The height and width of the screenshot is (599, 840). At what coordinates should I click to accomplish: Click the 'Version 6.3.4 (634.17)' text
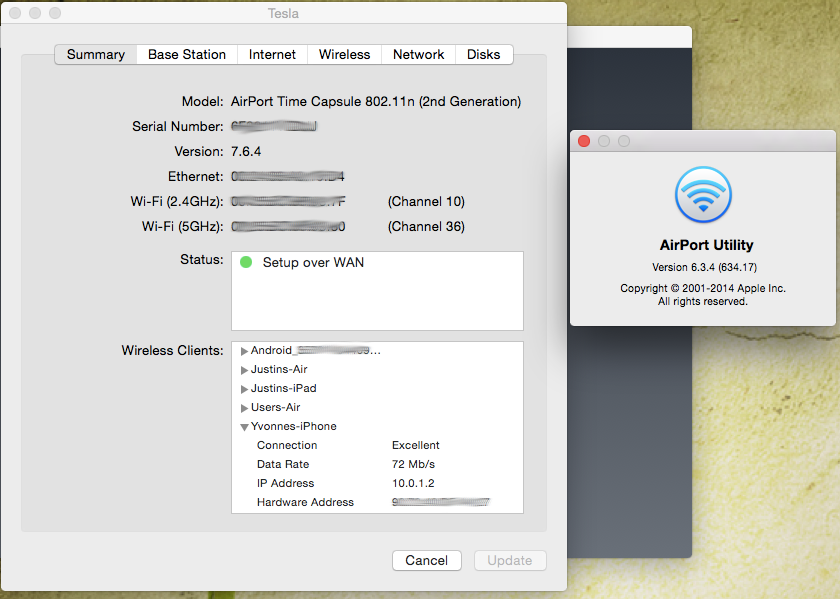[x=704, y=267]
